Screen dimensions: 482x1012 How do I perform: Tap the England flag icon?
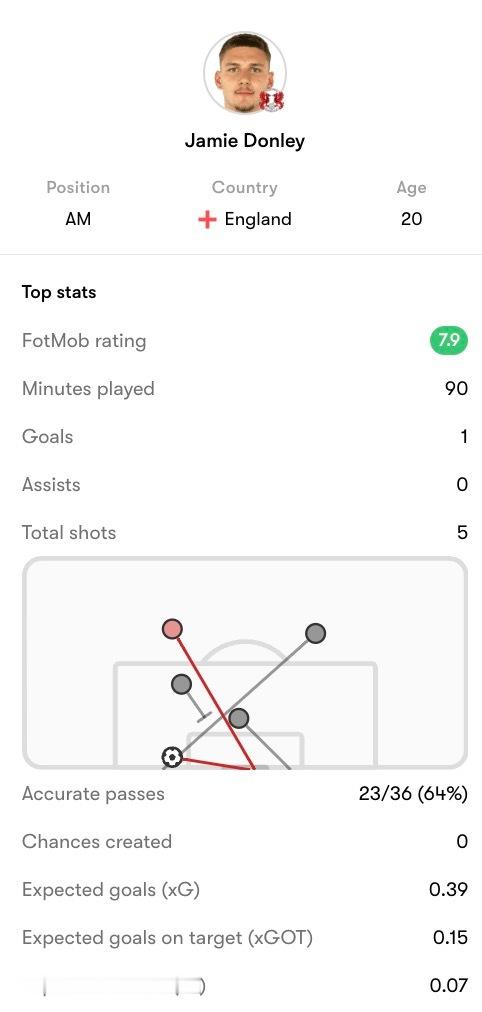click(x=206, y=219)
